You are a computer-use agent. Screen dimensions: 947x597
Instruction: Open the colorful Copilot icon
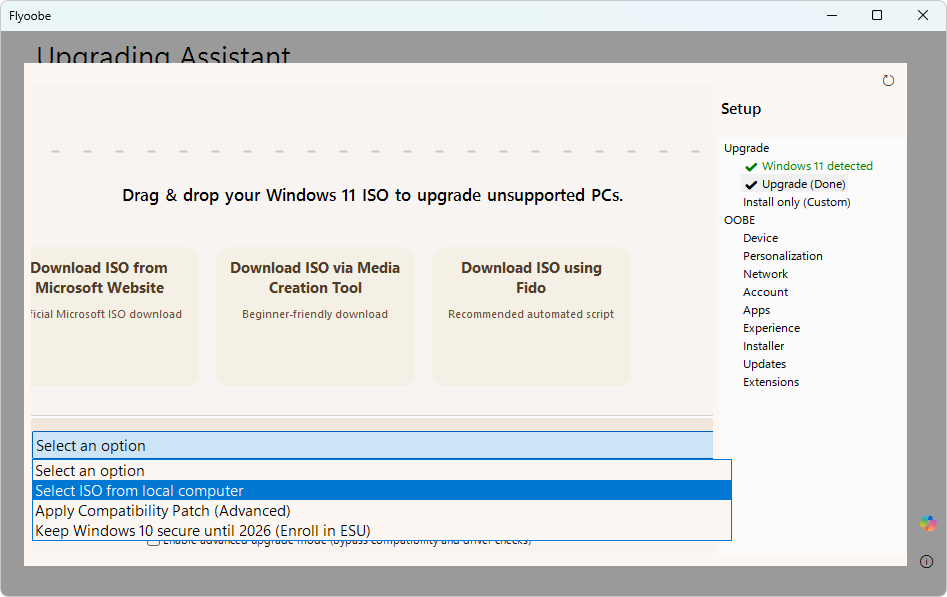[928, 523]
